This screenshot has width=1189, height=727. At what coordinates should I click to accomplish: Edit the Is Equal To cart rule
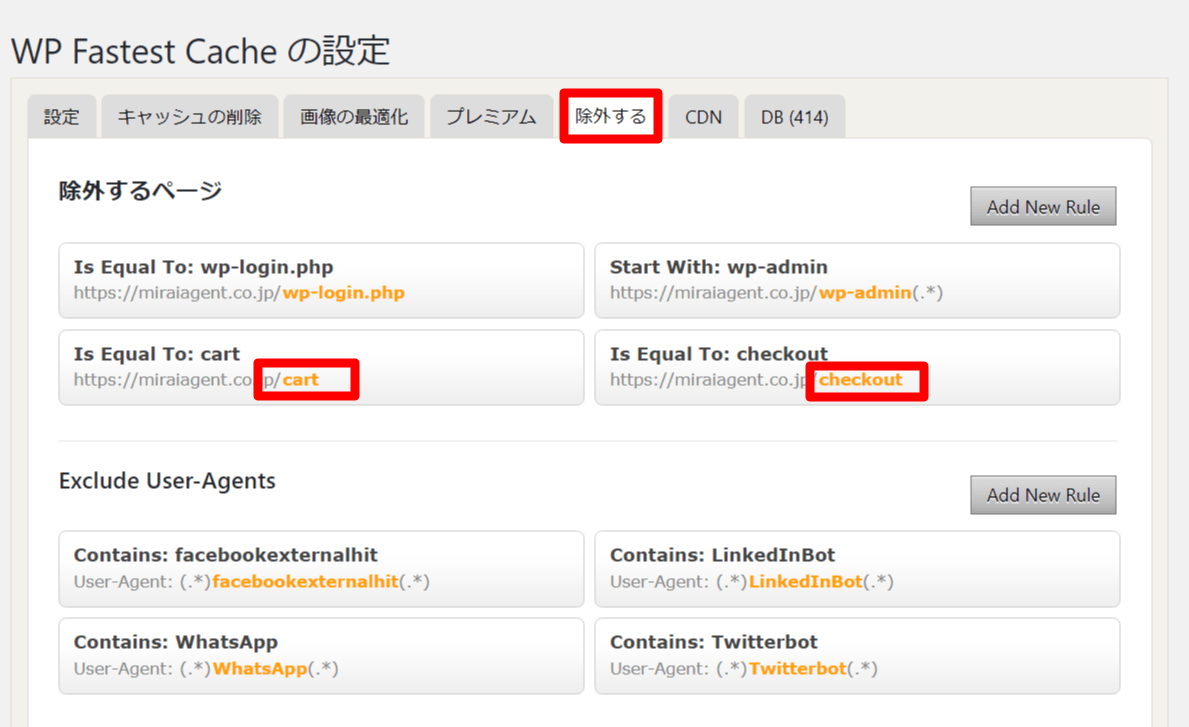[x=321, y=367]
